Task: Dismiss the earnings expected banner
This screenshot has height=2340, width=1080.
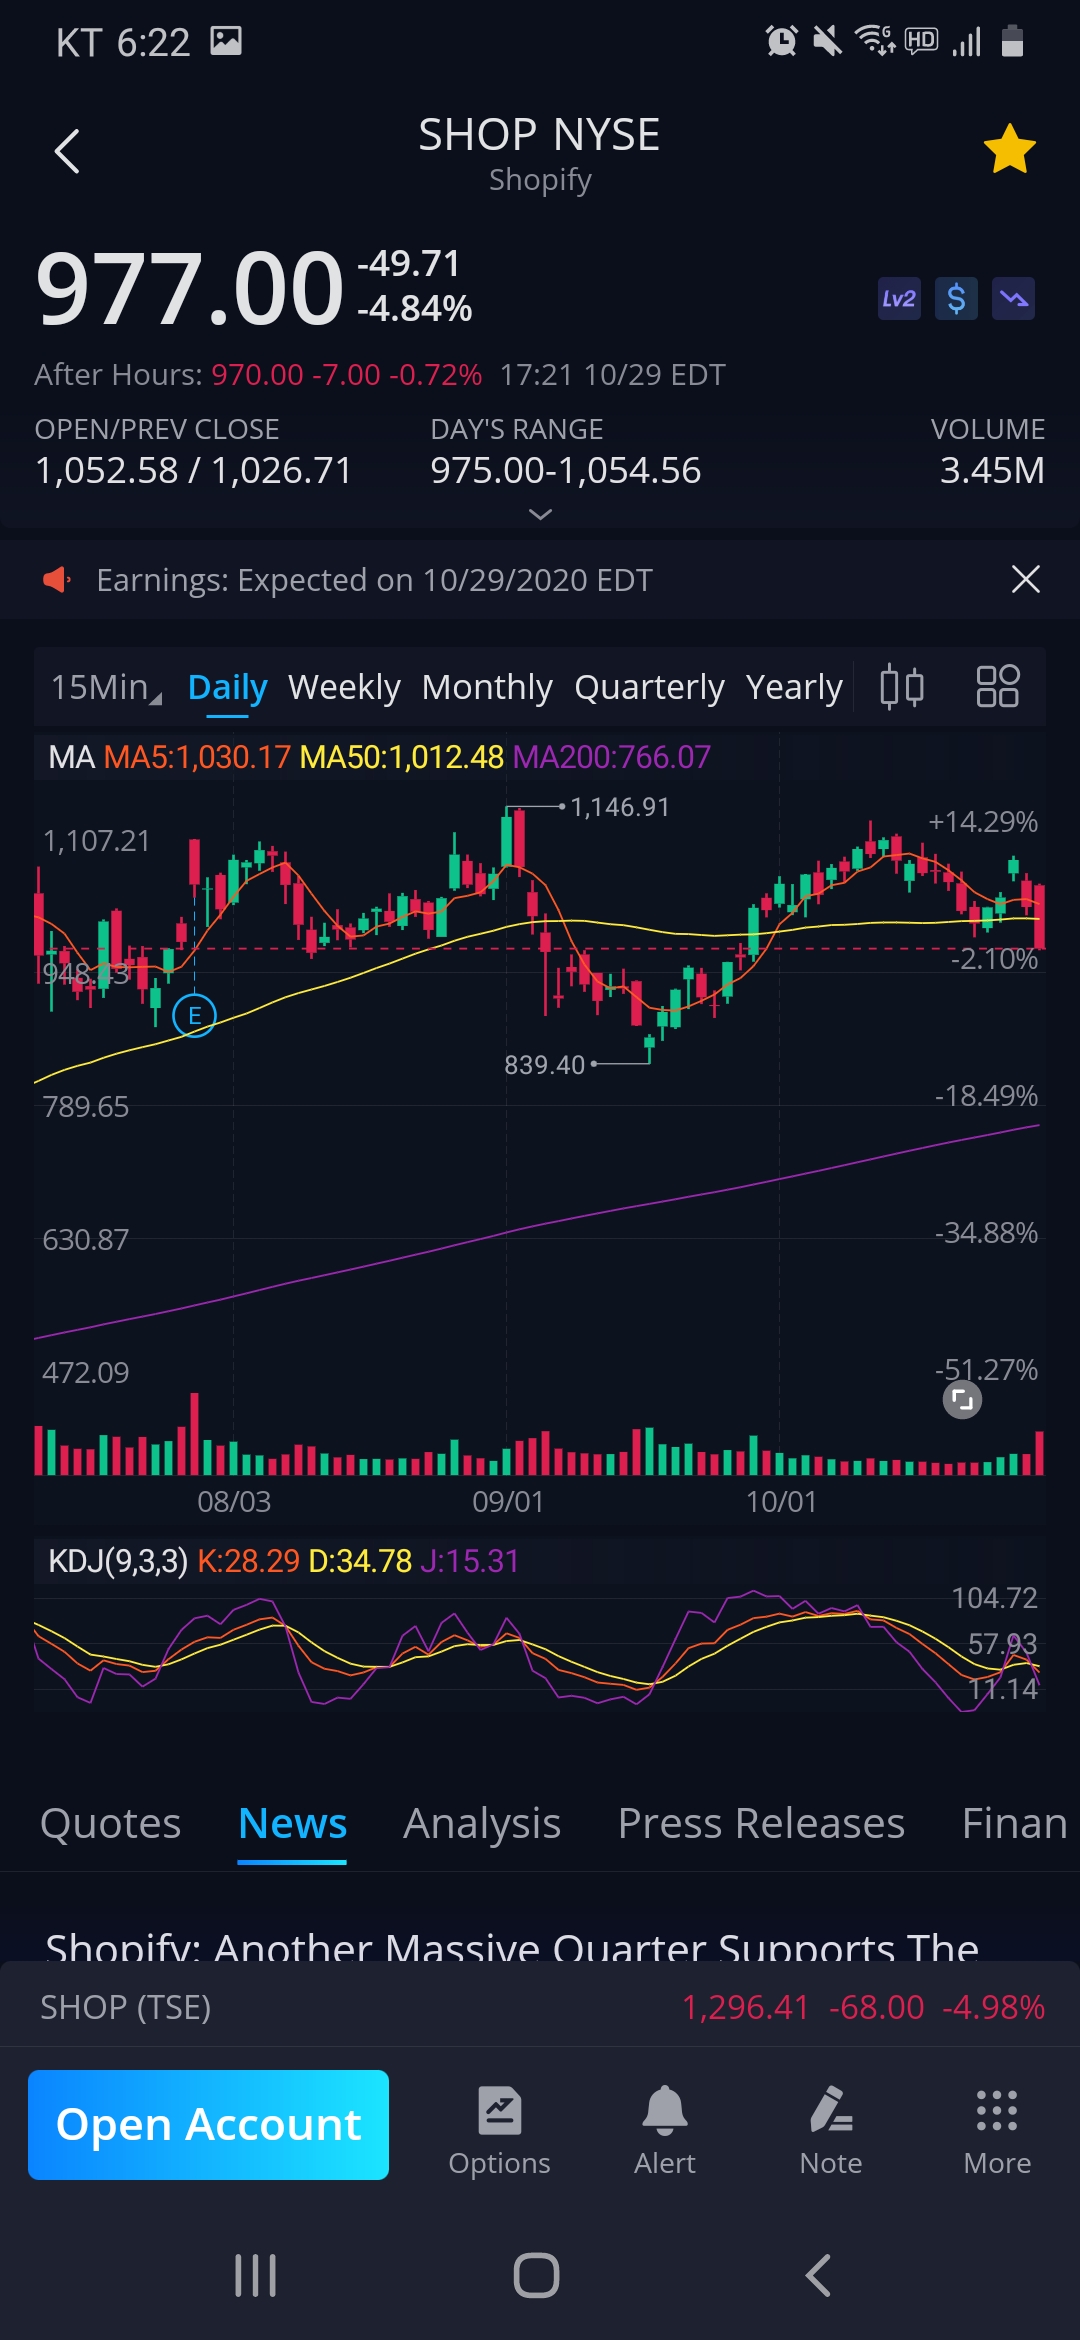Action: (x=1025, y=579)
